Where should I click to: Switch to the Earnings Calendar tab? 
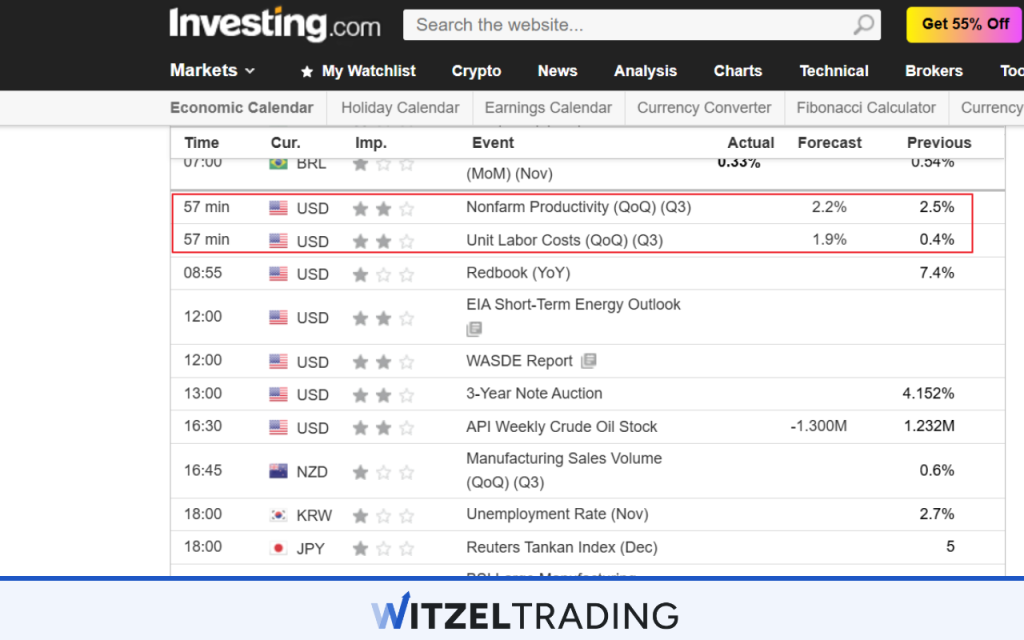(548, 108)
